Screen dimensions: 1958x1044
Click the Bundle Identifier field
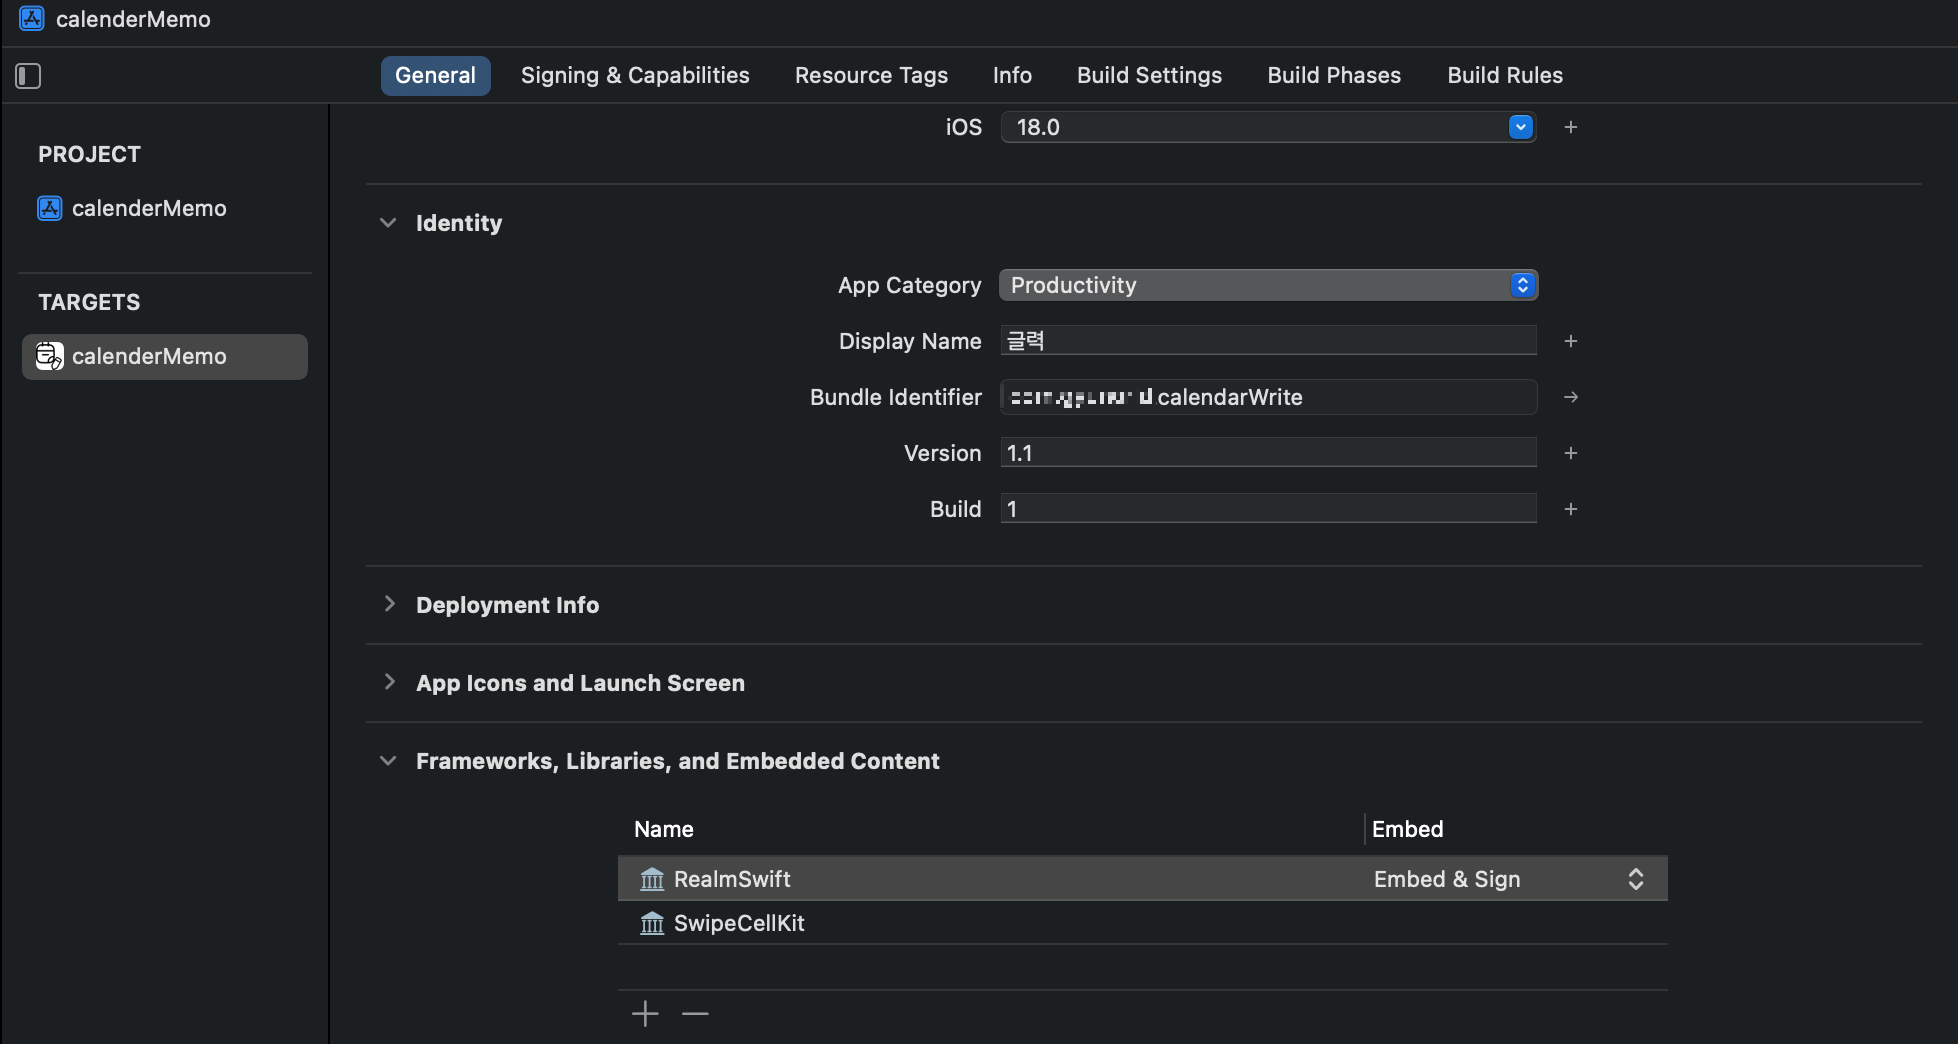[1268, 397]
